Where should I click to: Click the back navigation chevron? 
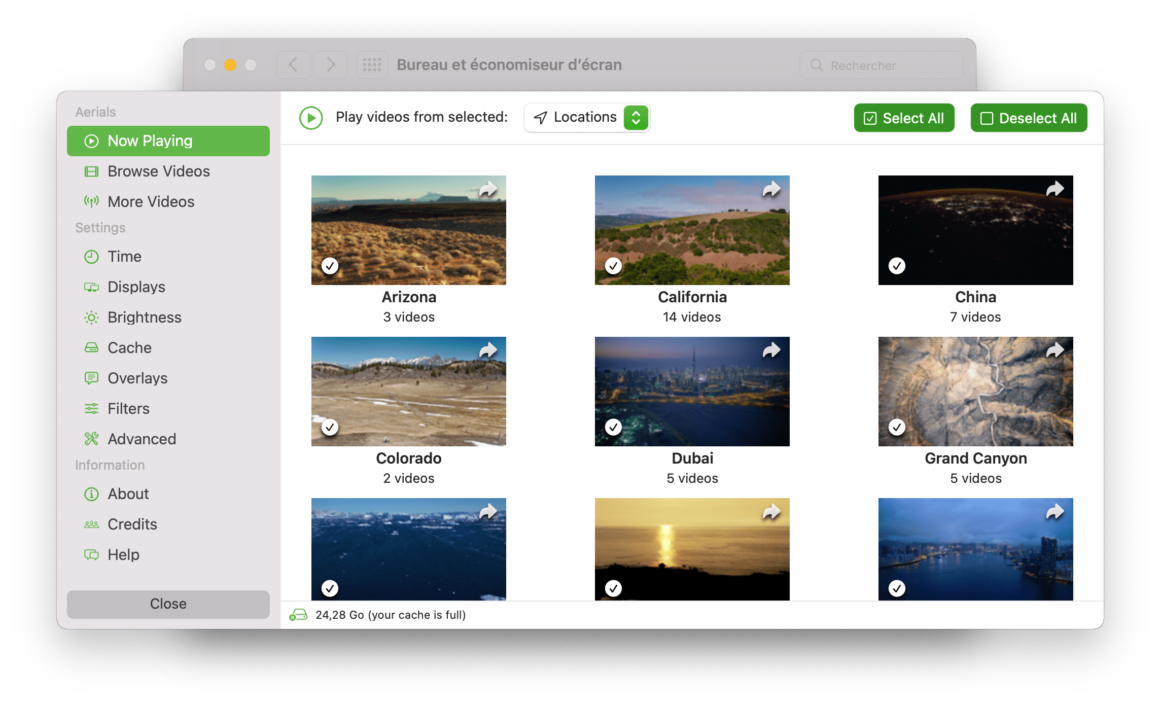coord(292,64)
